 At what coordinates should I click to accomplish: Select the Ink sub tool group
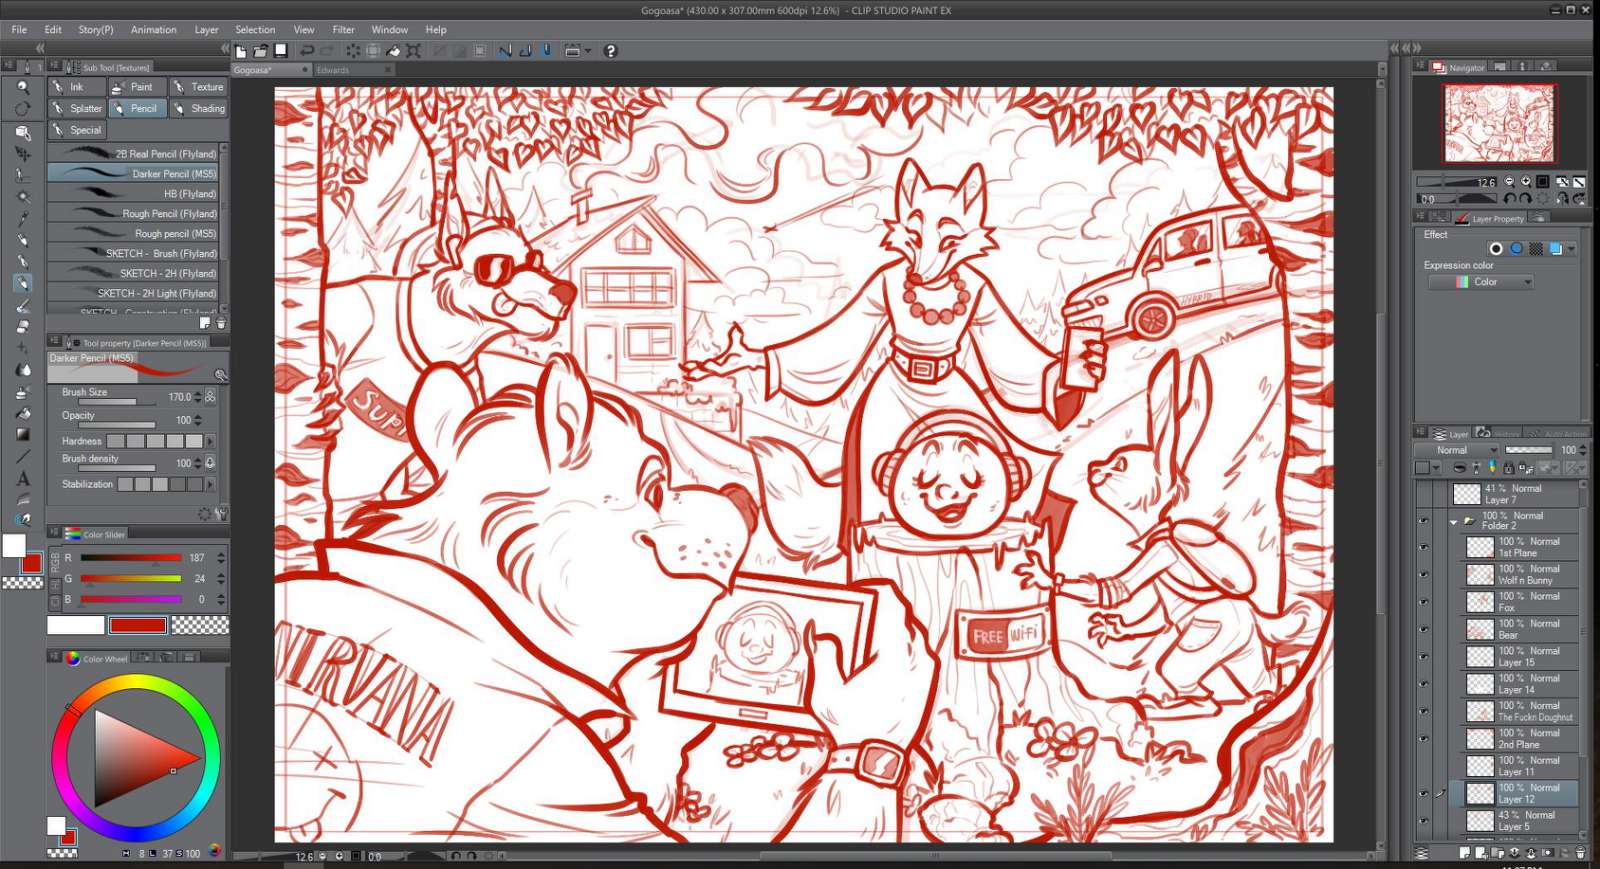point(77,87)
